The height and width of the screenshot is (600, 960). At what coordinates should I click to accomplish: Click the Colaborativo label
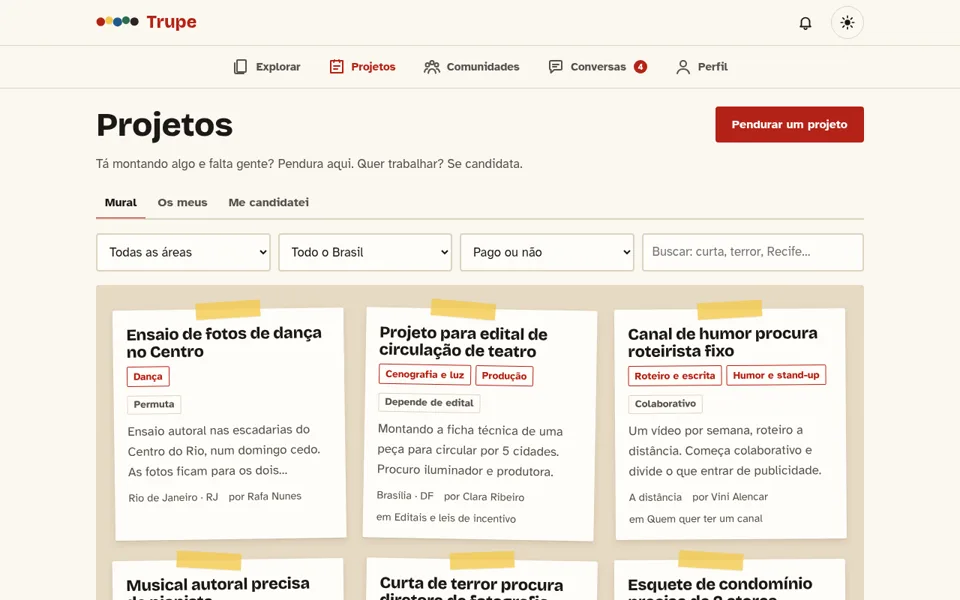tap(665, 404)
